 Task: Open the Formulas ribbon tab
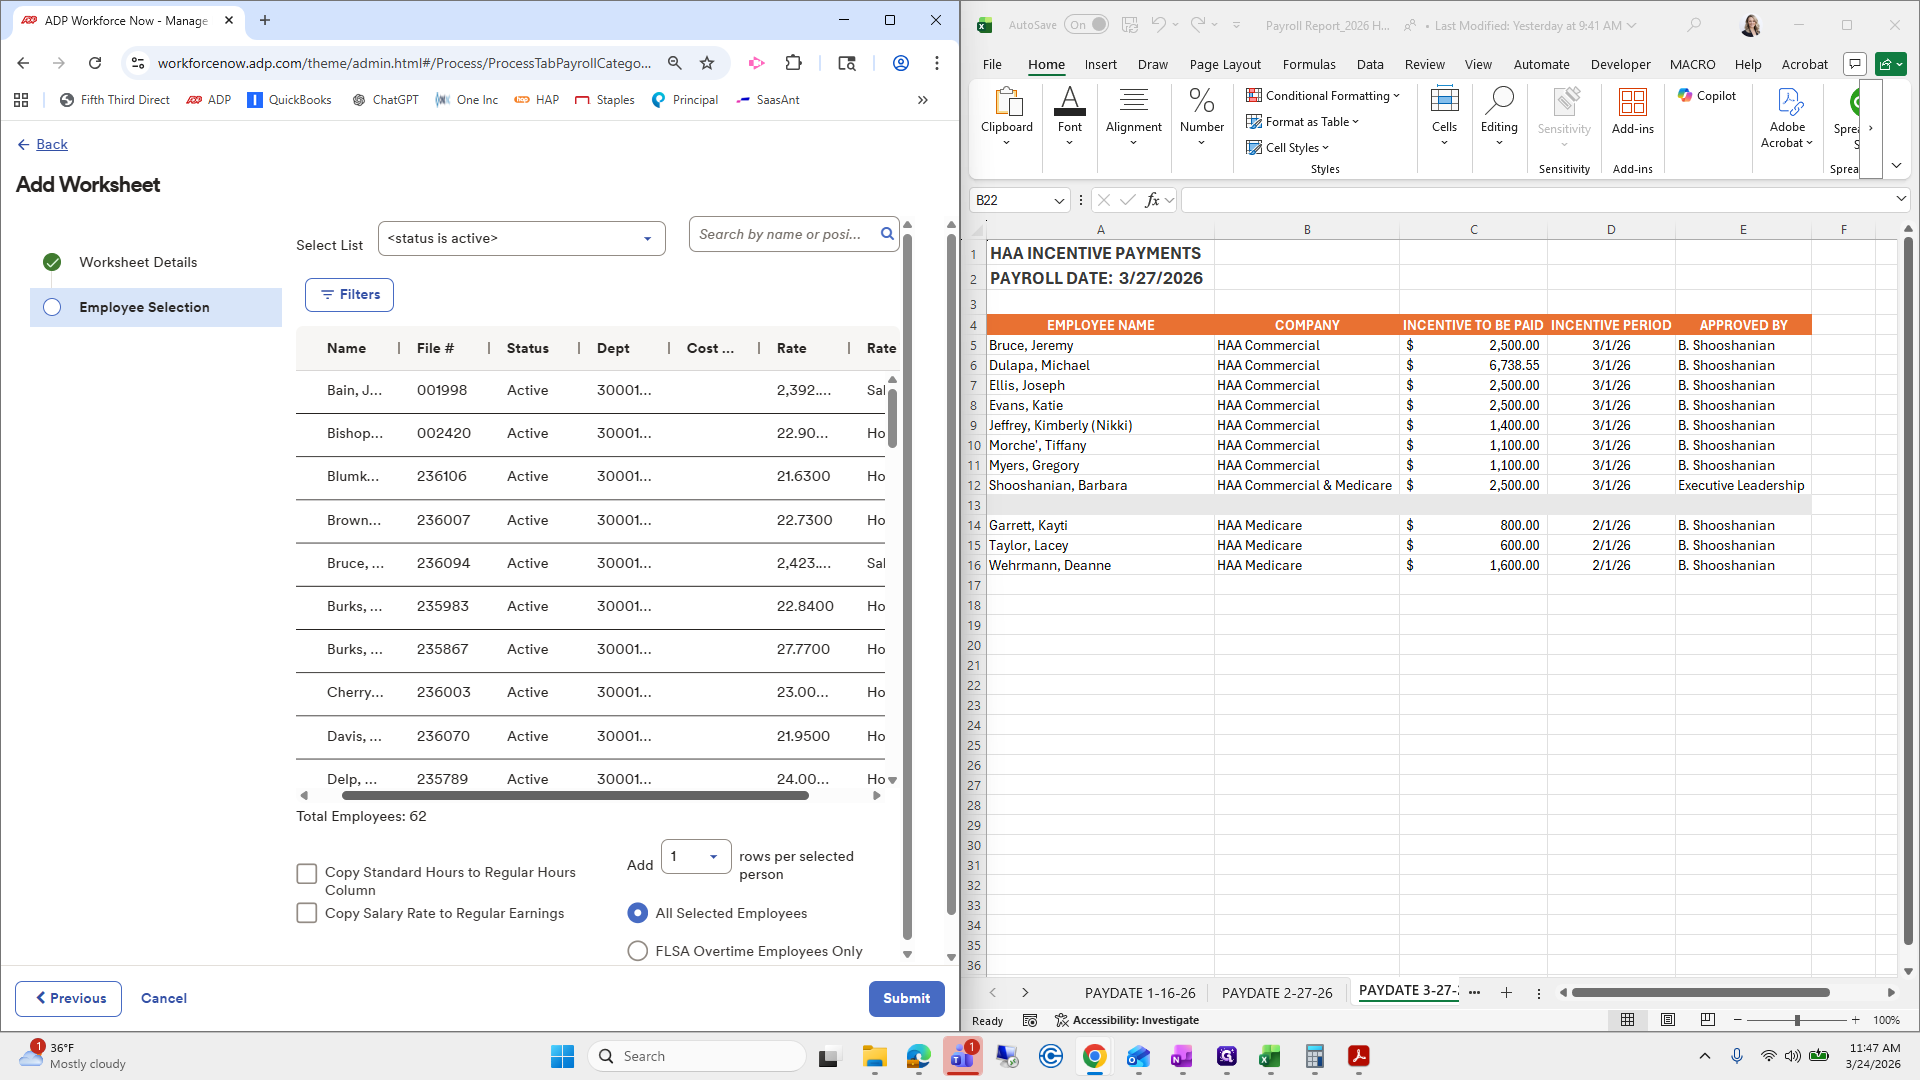(1308, 64)
